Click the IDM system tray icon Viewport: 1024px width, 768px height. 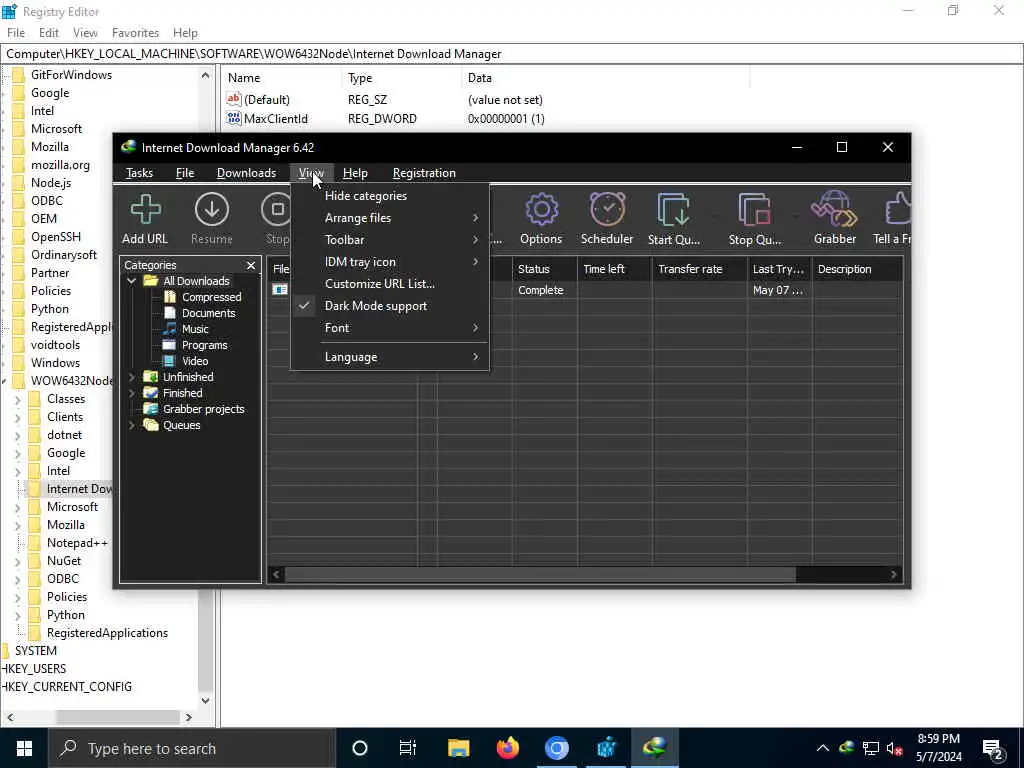847,748
